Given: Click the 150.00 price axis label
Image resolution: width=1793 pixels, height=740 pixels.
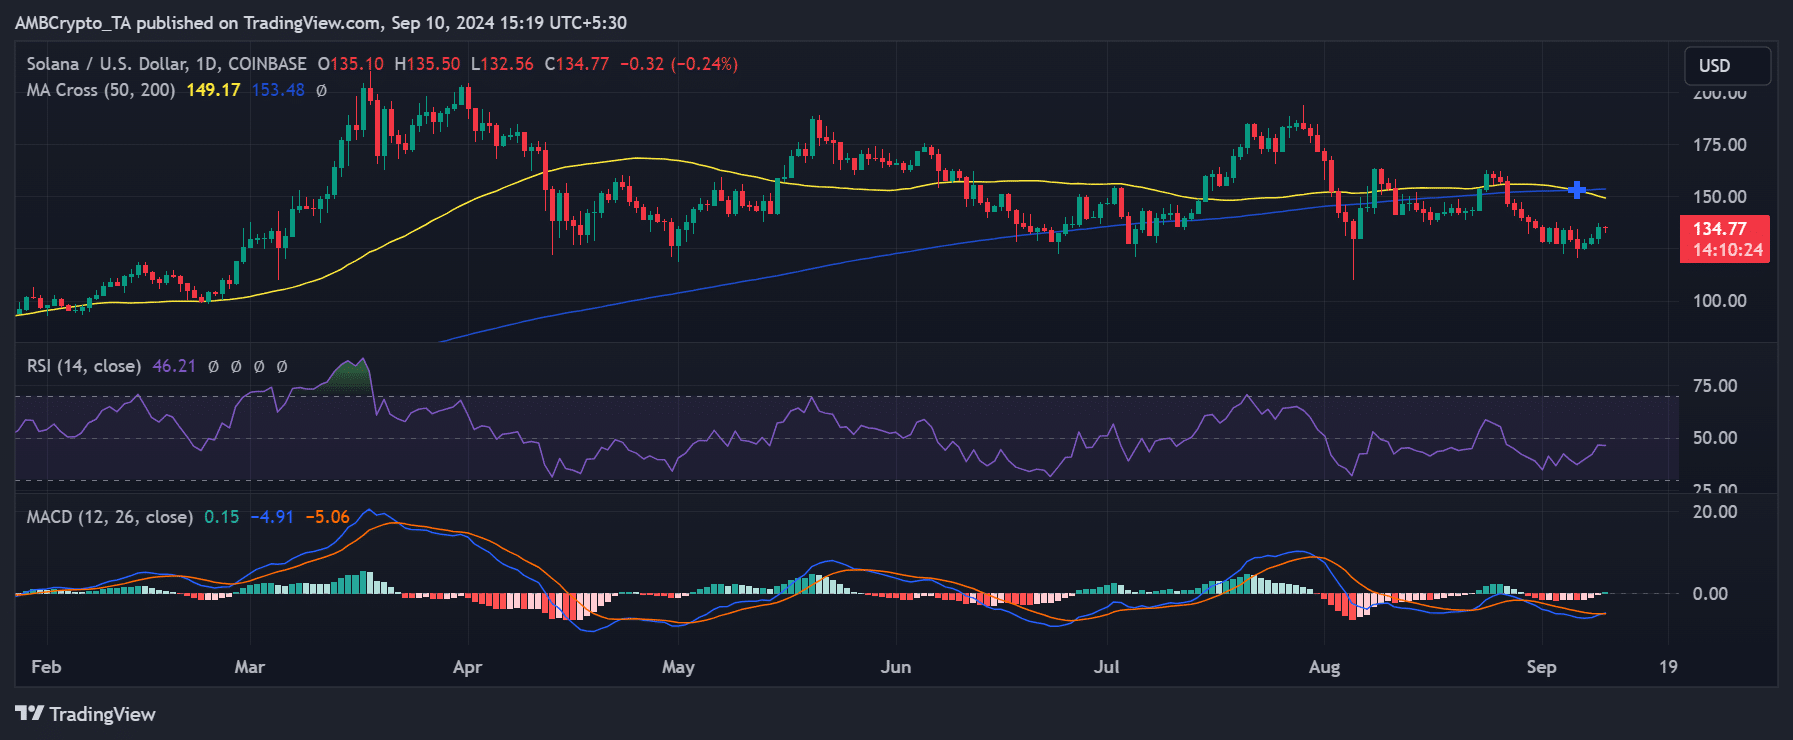Looking at the screenshot, I should [1719, 197].
